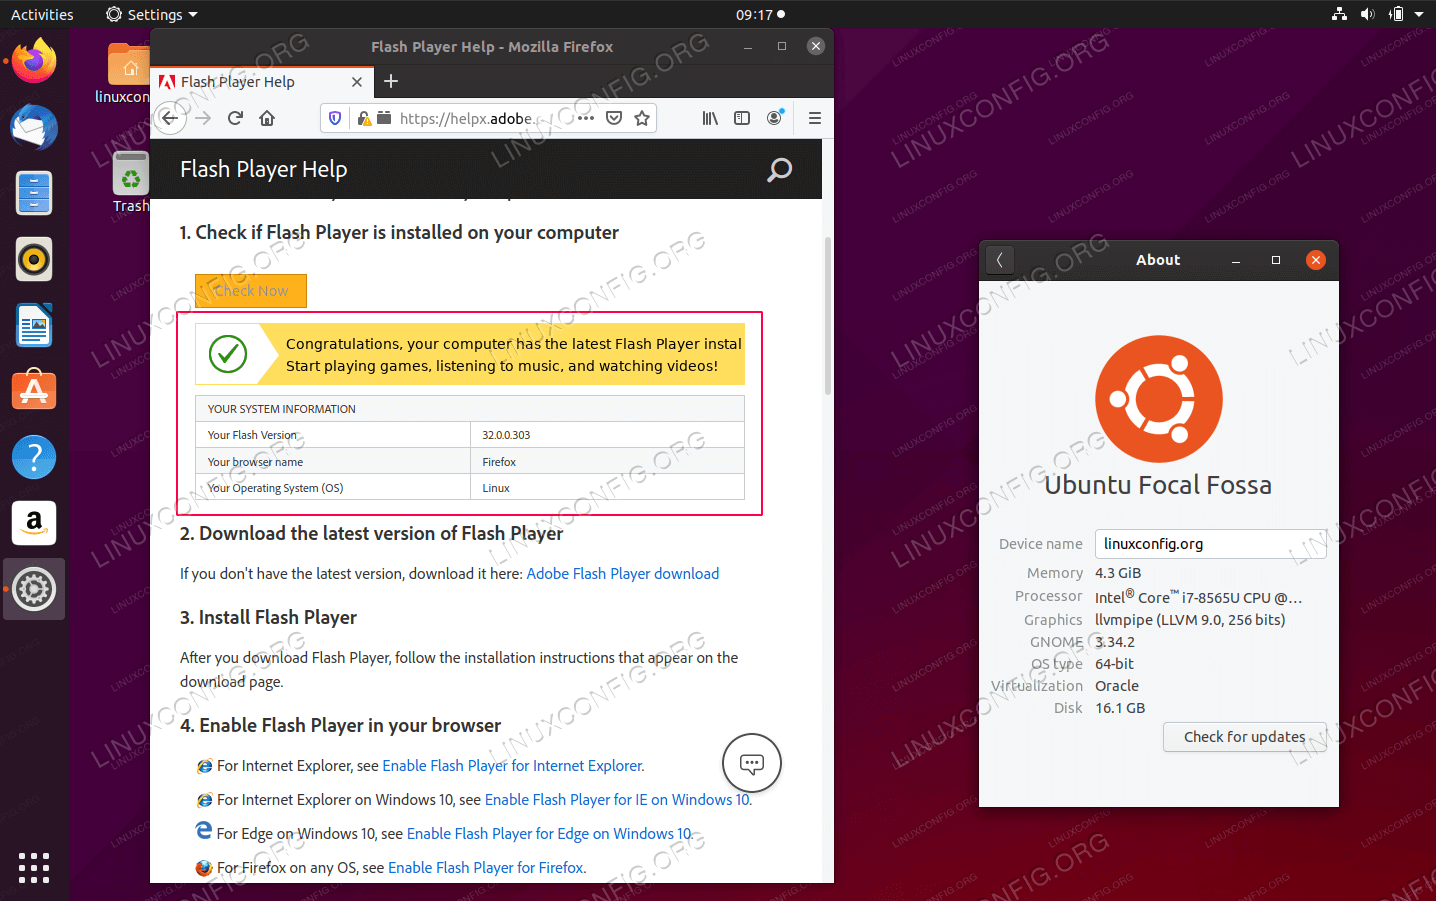Screen dimensions: 1436x901
Task: Launch Thunderbird Mail from dock
Action: [34, 127]
